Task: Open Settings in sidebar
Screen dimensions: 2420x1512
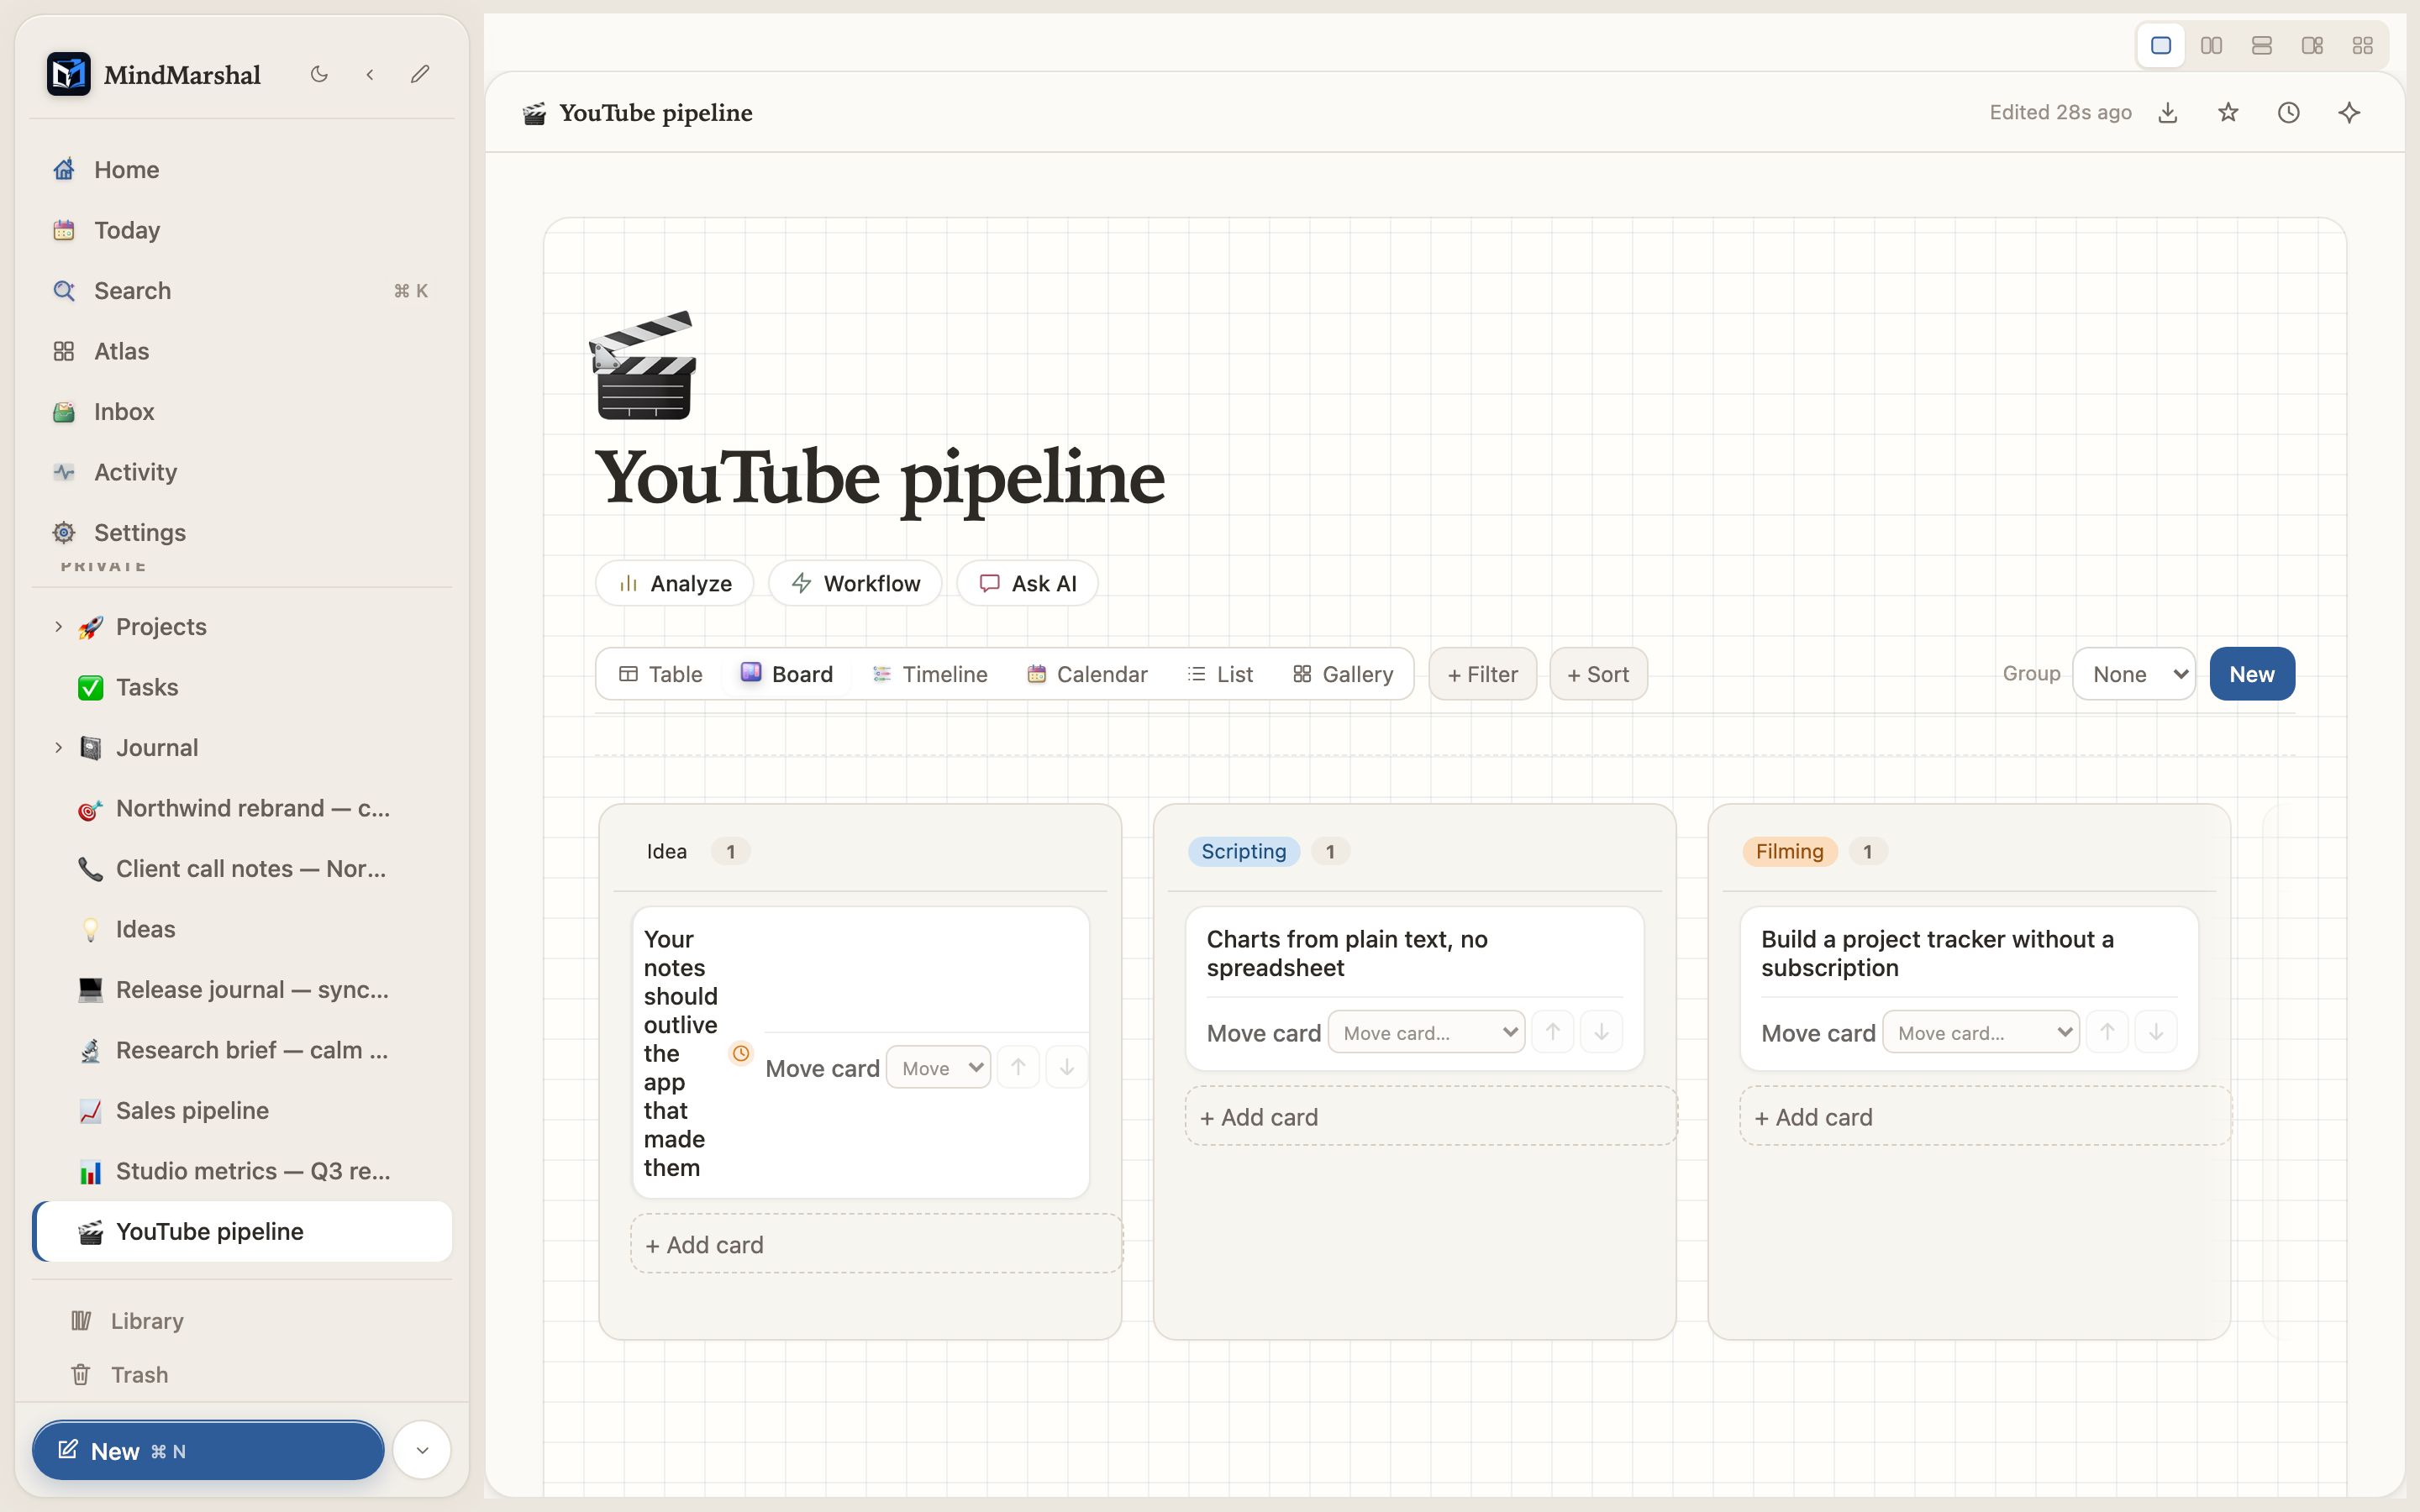Action: [x=242, y=533]
